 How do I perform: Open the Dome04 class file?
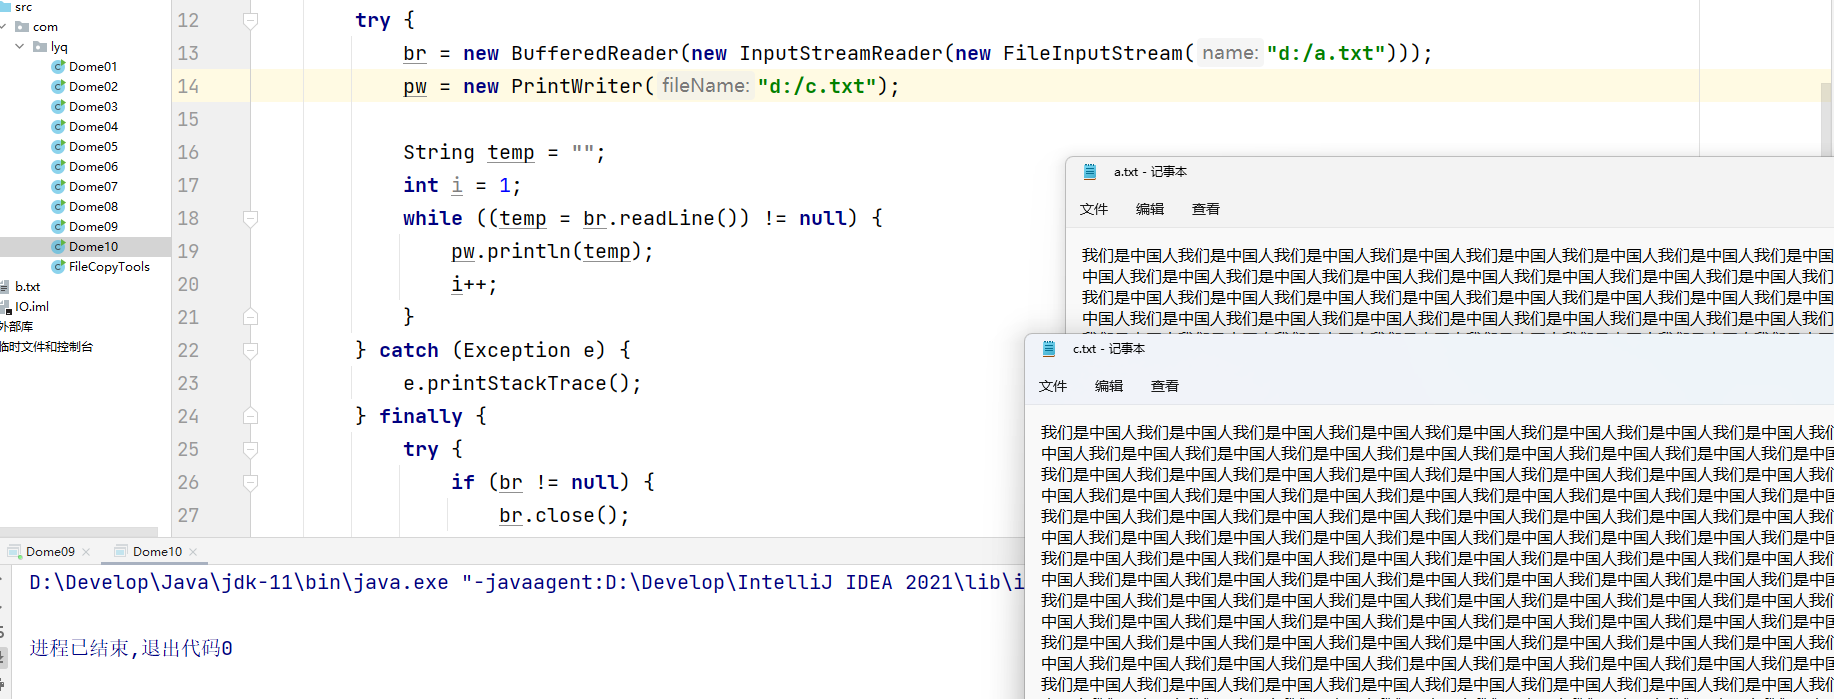click(93, 127)
